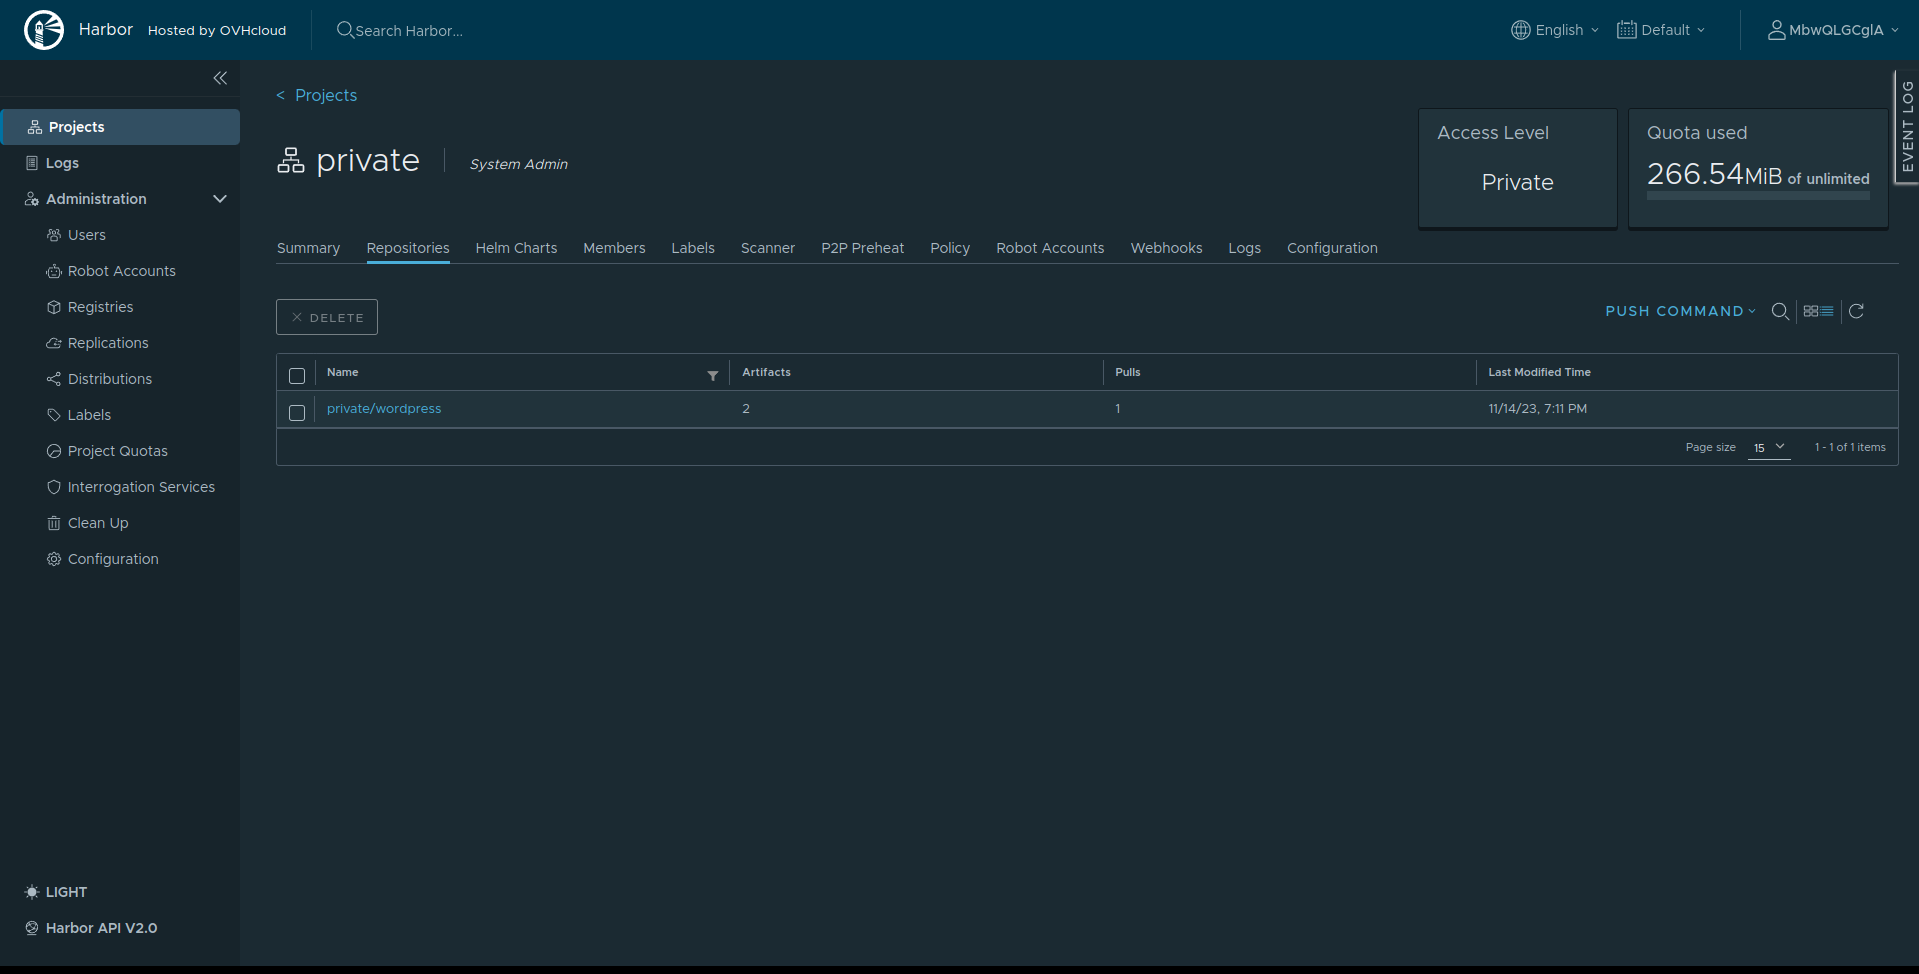
Task: Select Replications in the sidebar
Action: pyautogui.click(x=107, y=342)
